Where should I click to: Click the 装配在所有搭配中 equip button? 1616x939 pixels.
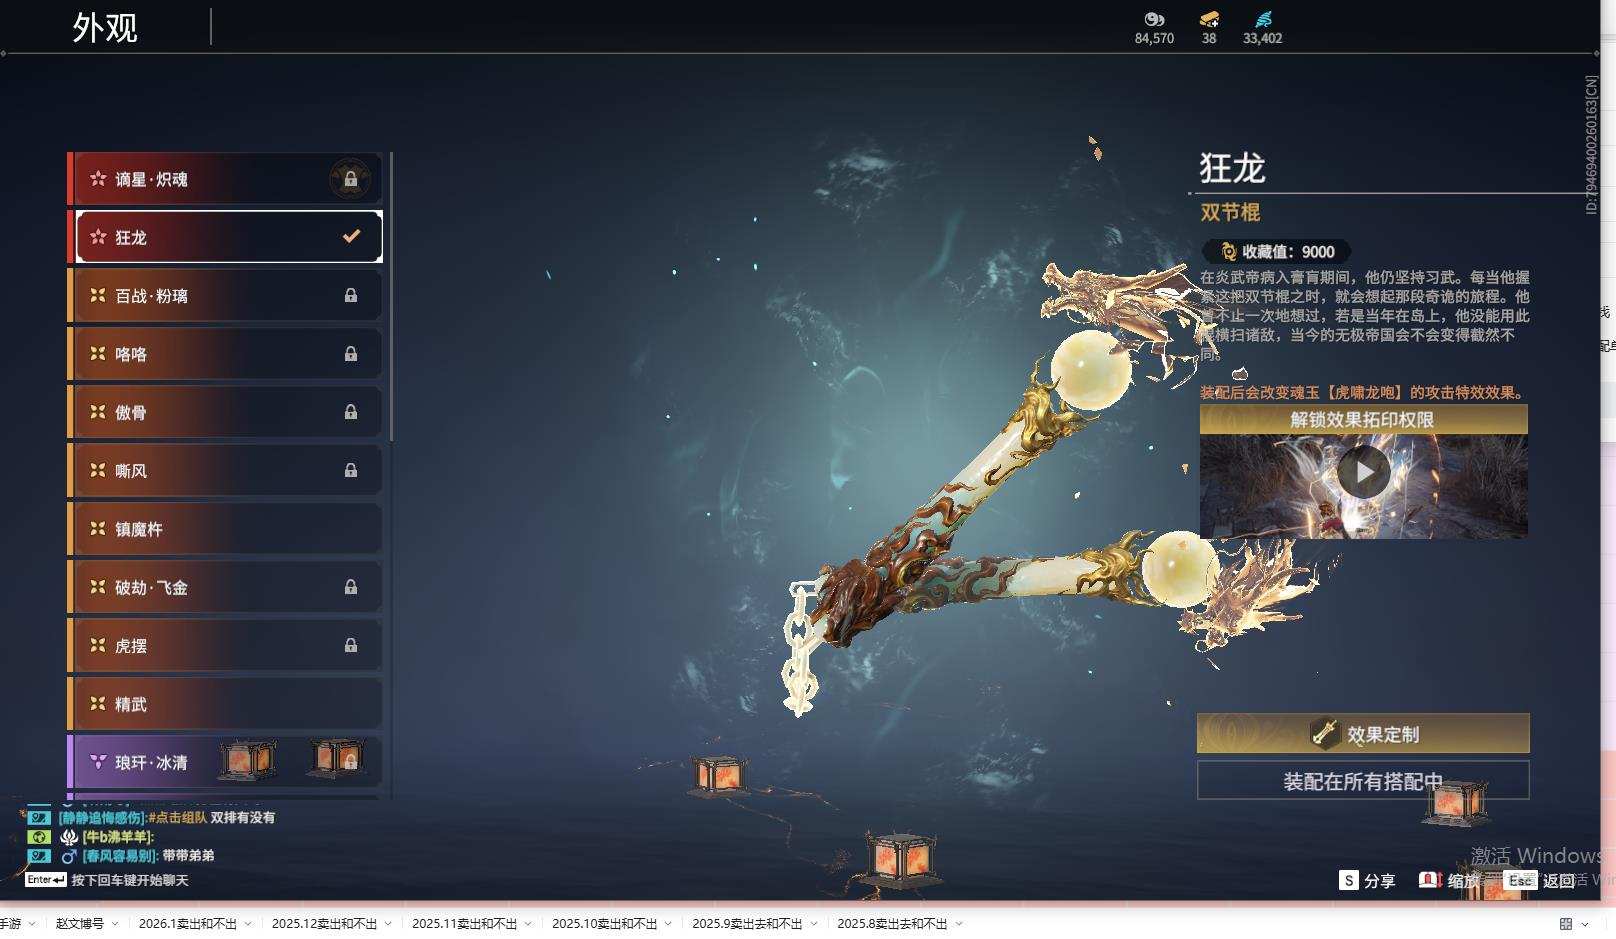[x=1363, y=782]
